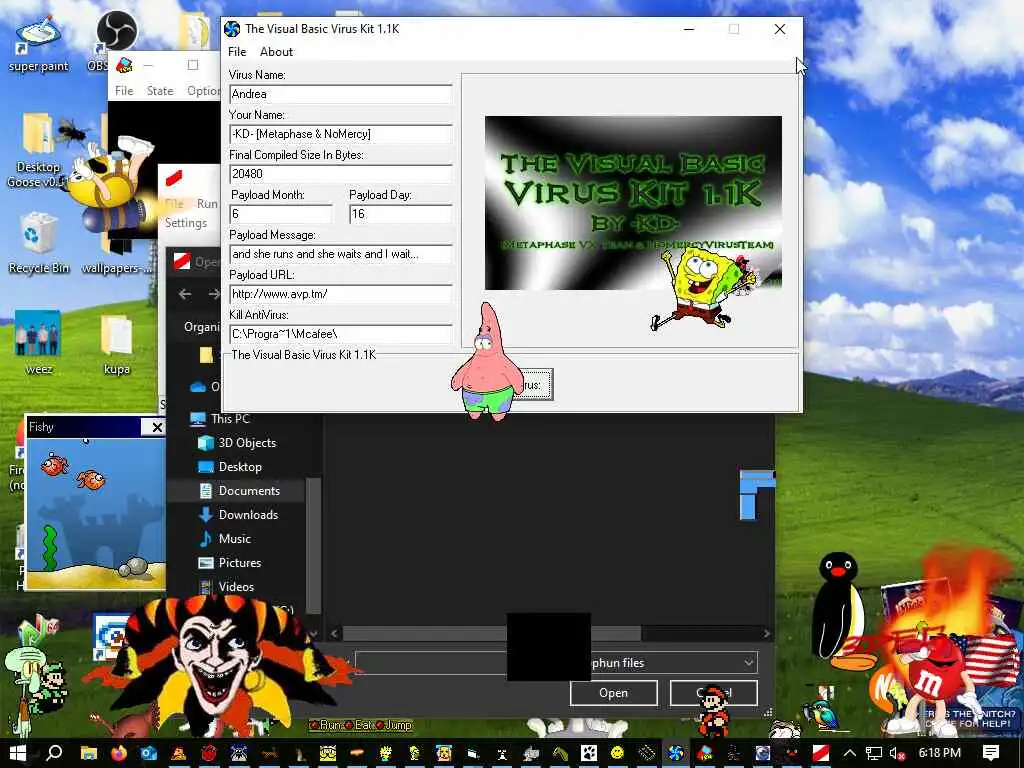Click the Payload Month field
1024x768 pixels.
281,214
